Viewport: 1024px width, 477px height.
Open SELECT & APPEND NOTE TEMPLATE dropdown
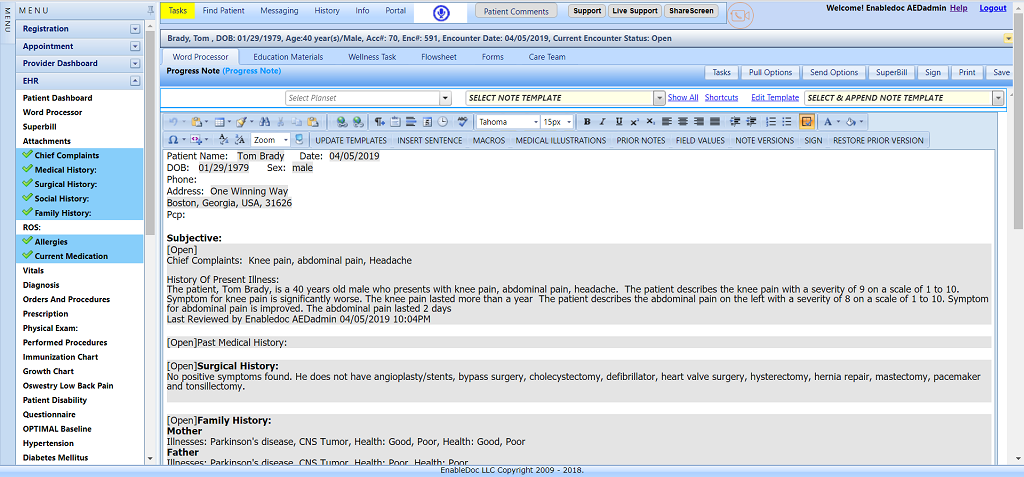coord(997,98)
